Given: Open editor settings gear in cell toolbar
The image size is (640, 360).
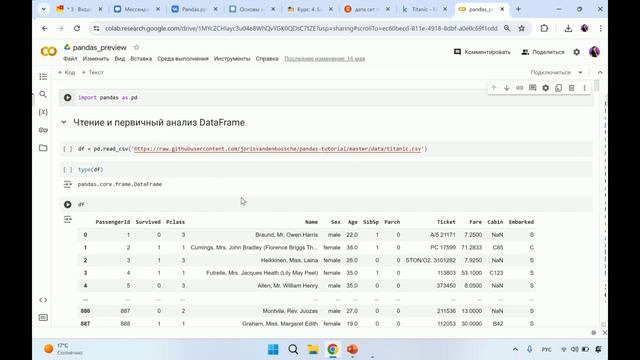Looking at the screenshot, I should (x=545, y=88).
